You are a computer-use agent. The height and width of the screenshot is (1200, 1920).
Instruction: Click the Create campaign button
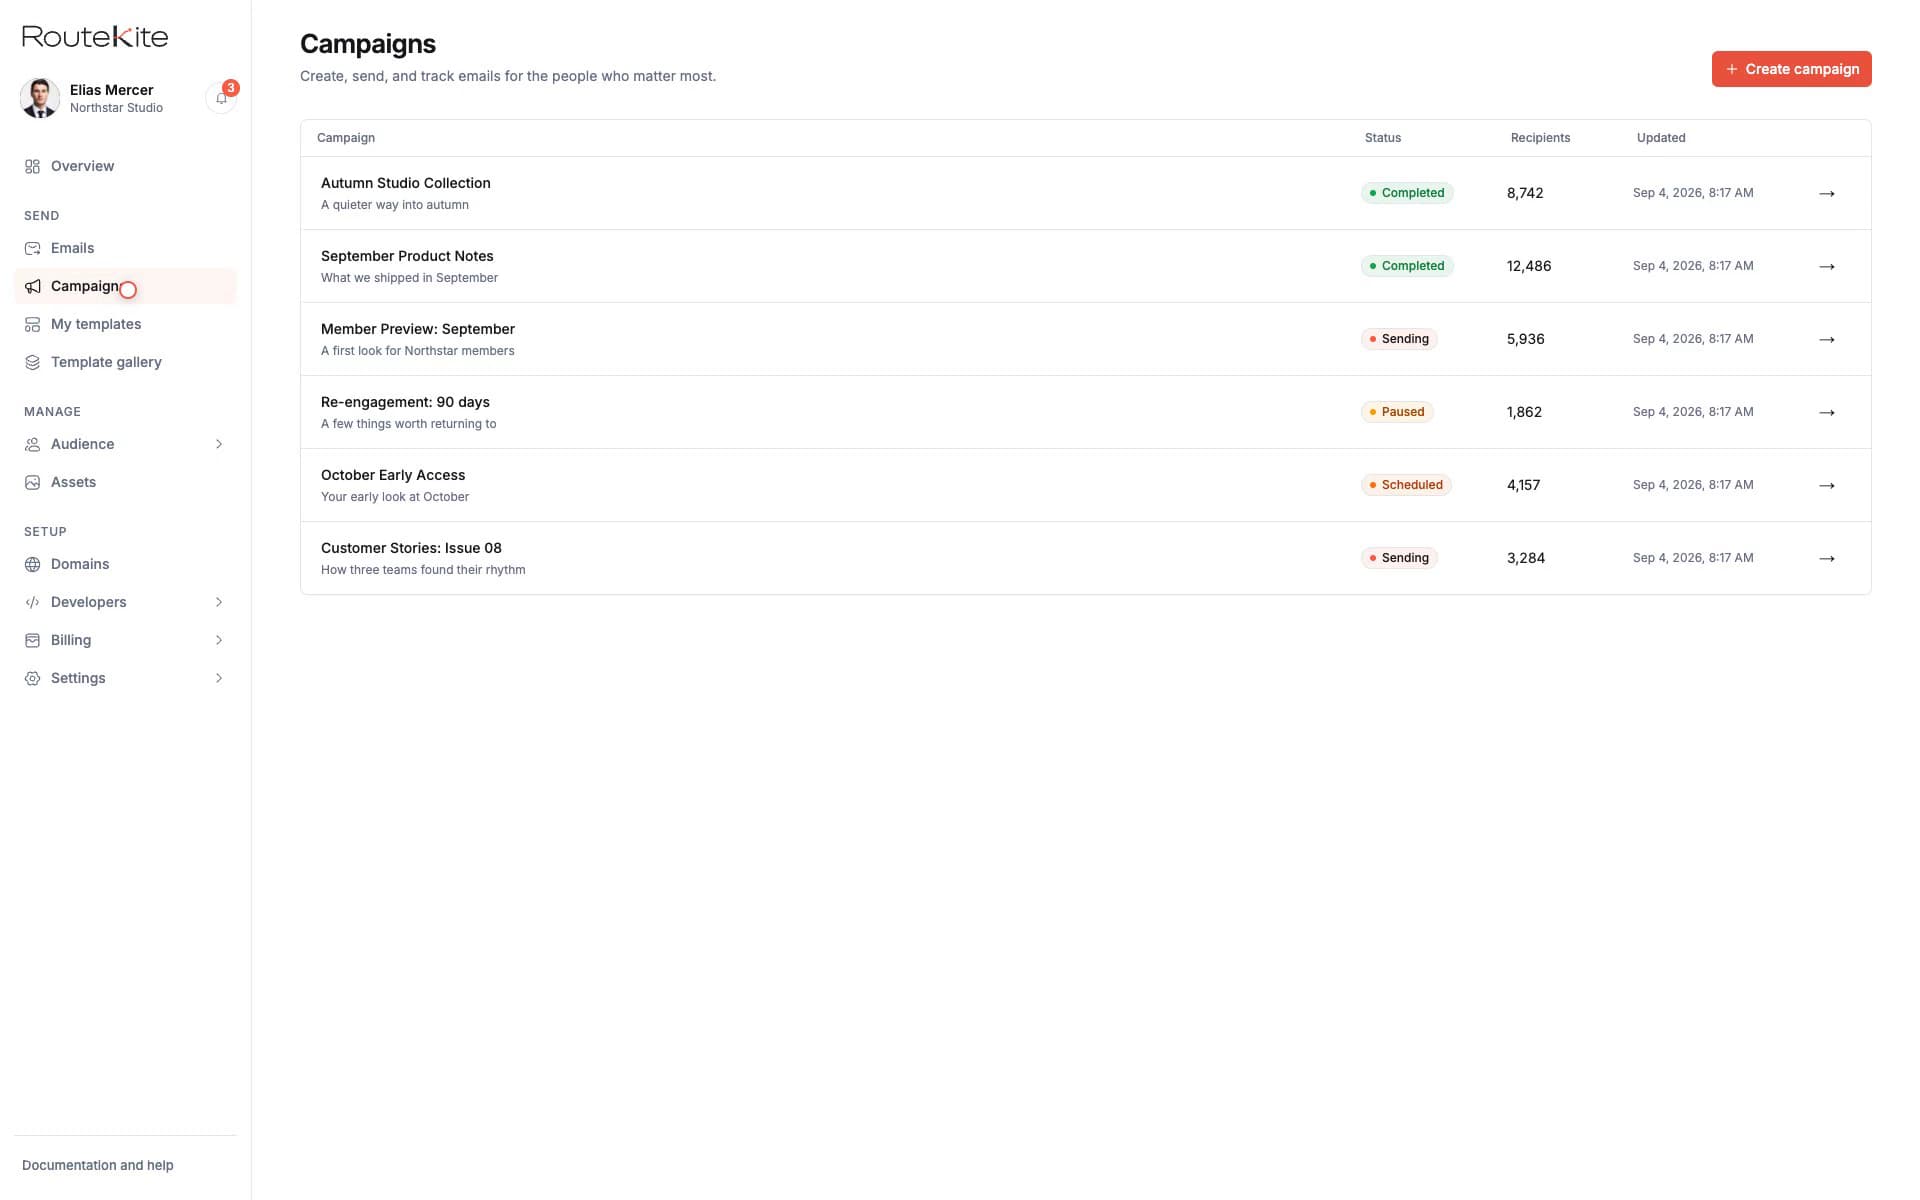pyautogui.click(x=1791, y=69)
